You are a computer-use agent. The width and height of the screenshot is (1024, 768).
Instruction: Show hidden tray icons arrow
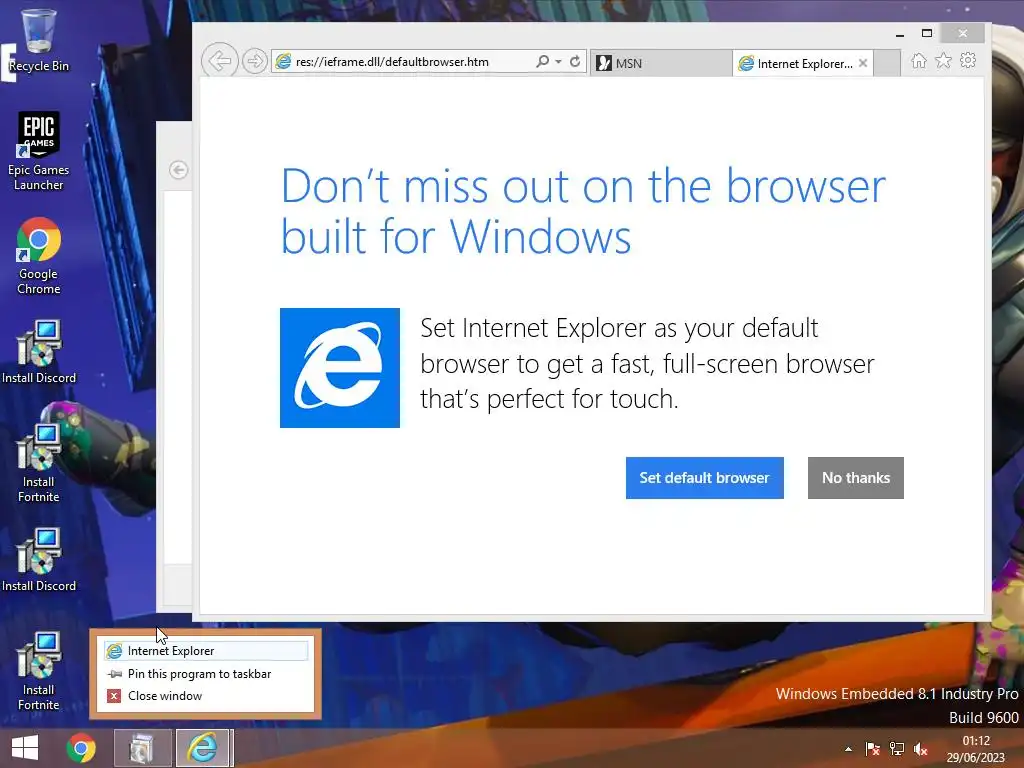pos(848,749)
